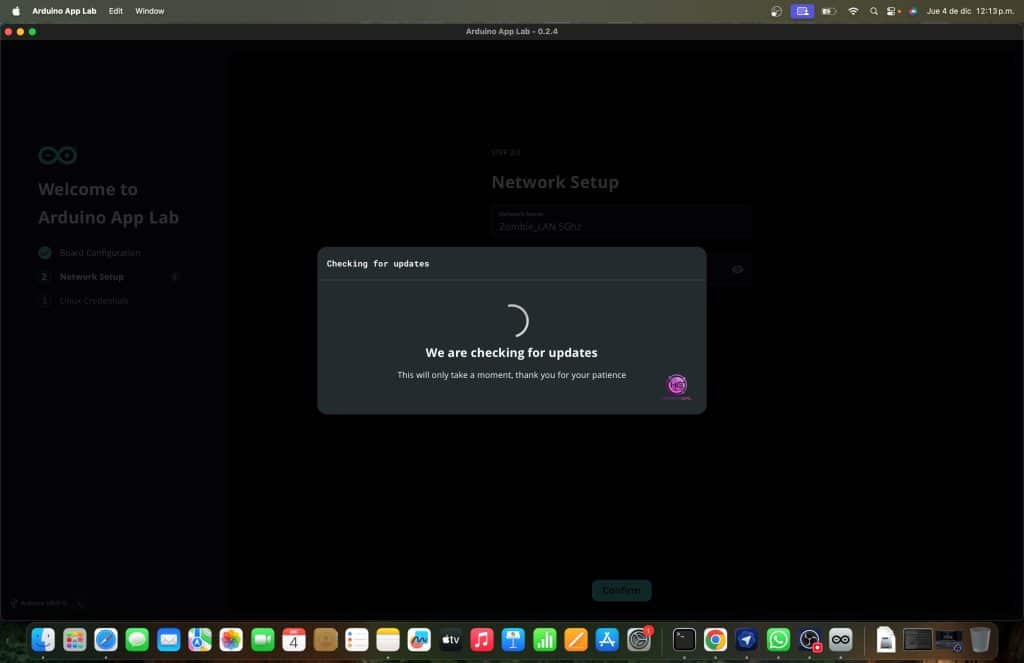Open the Mail app in the dock
Viewport: 1024px width, 663px height.
click(168, 639)
